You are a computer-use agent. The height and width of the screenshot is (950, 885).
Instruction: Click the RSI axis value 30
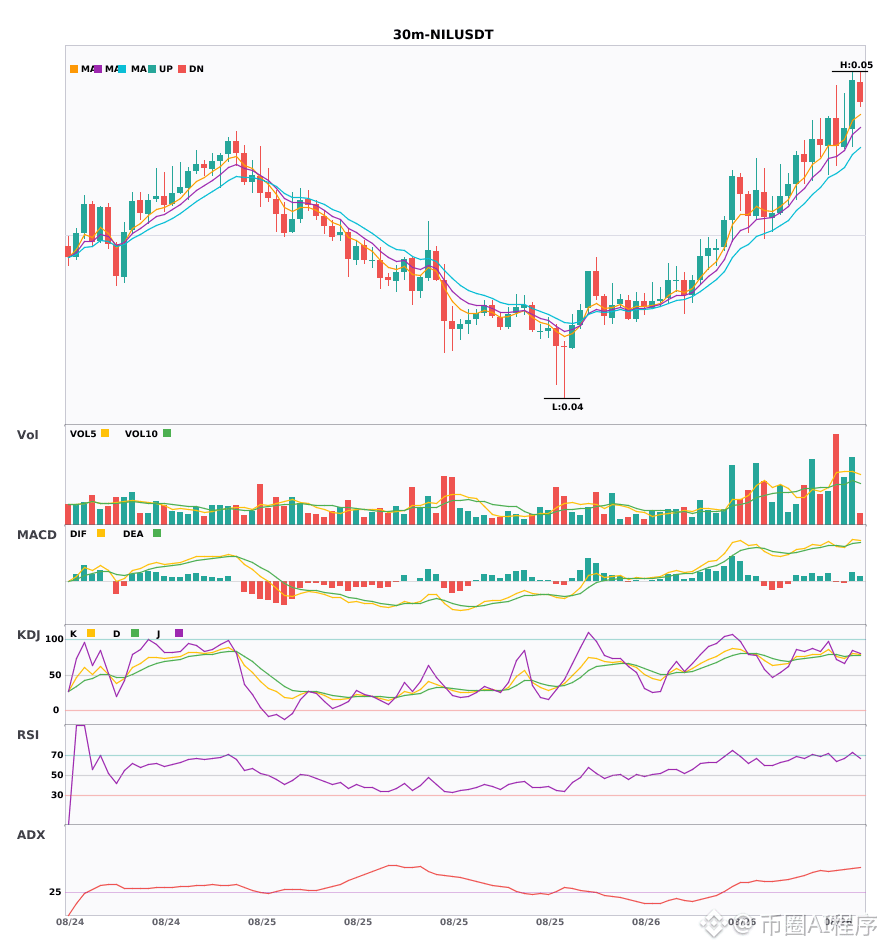tap(57, 795)
